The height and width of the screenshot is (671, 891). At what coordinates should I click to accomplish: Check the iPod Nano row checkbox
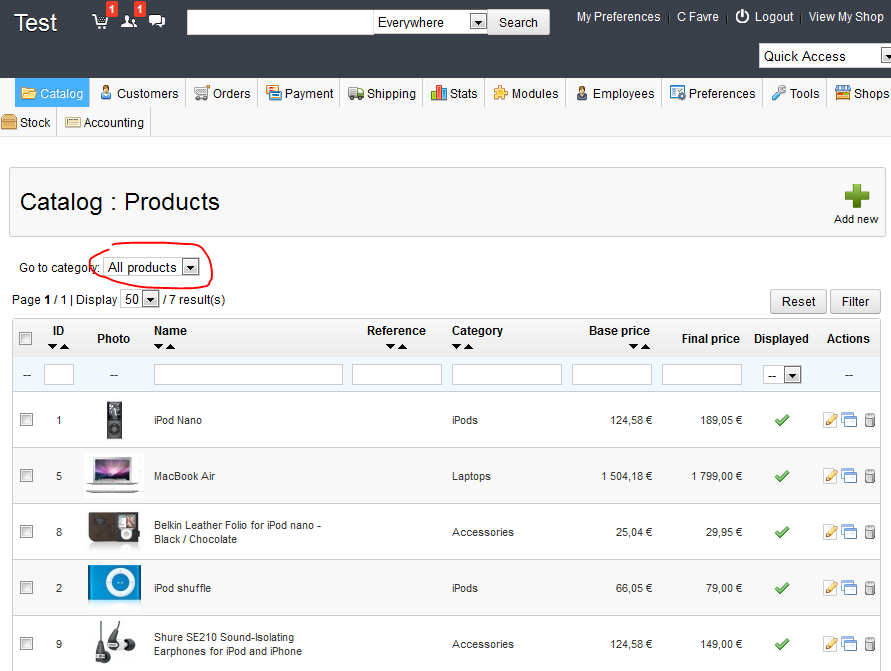pyautogui.click(x=27, y=420)
